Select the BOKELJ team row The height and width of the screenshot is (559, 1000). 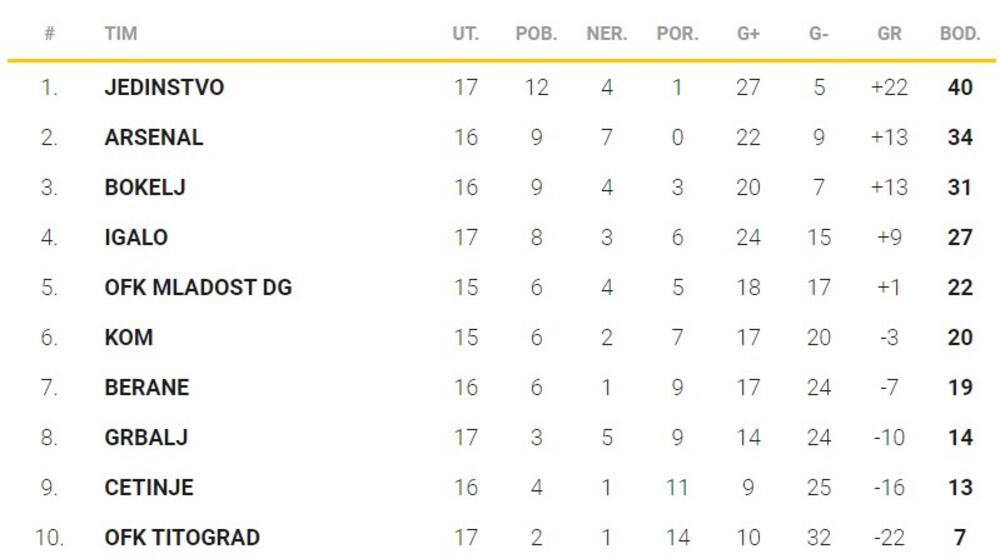click(x=145, y=187)
